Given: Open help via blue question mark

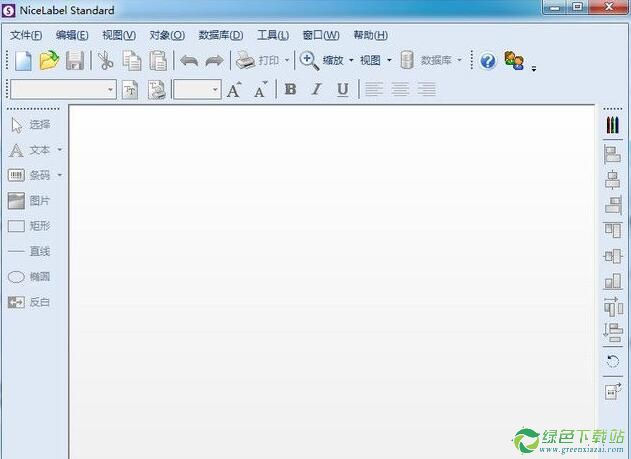Looking at the screenshot, I should point(488,61).
